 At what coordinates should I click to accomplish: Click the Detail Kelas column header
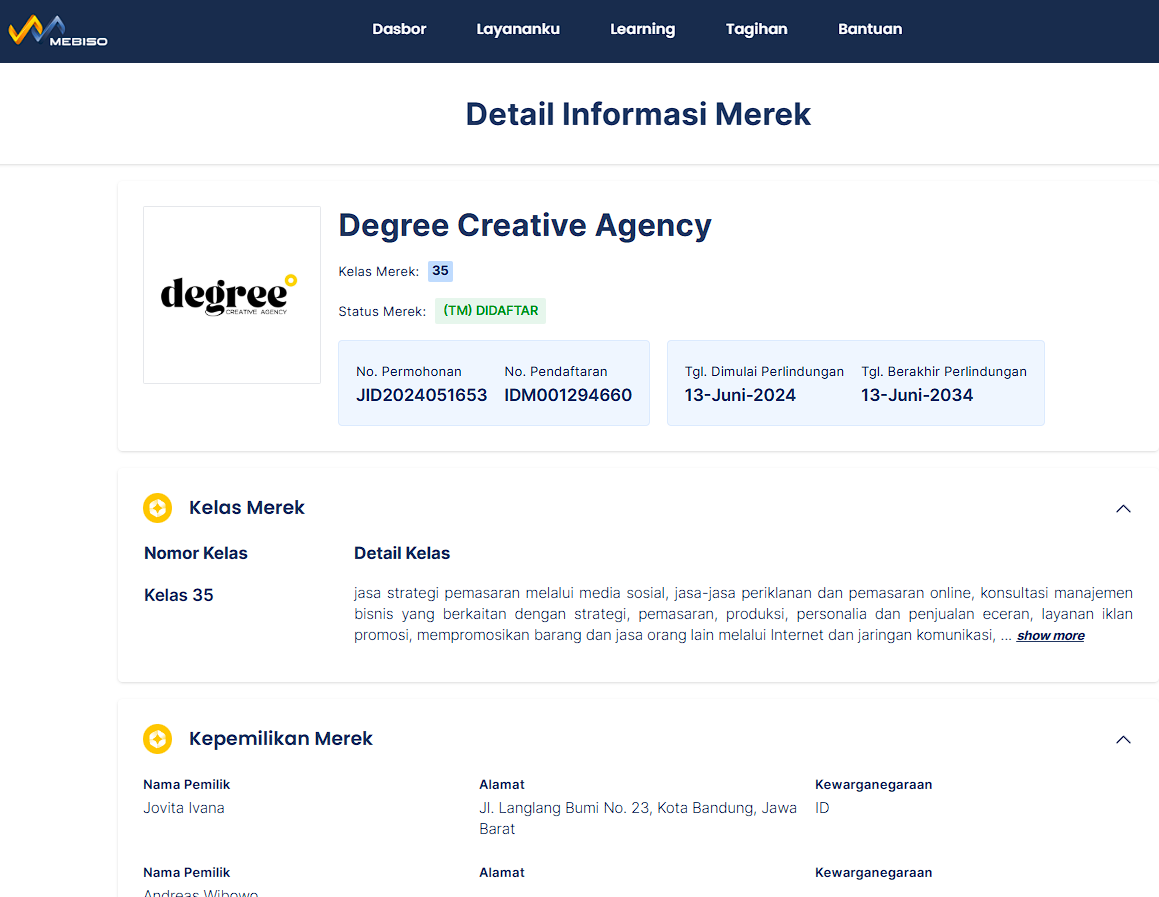[x=402, y=553]
